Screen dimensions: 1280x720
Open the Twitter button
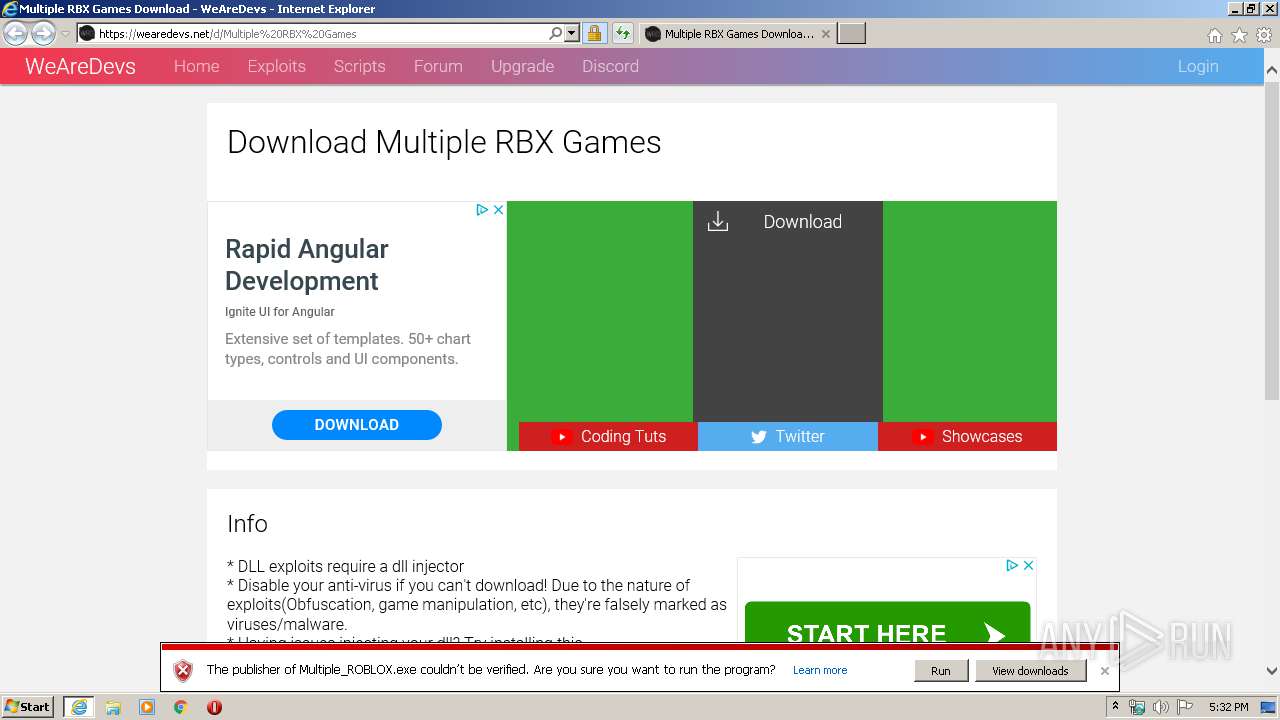point(788,436)
